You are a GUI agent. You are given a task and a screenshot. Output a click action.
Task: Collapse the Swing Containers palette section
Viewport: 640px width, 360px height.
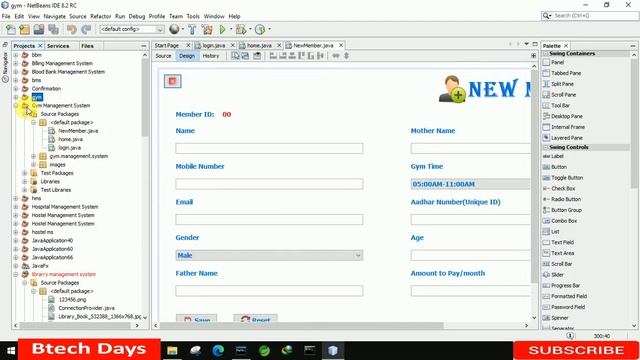click(x=546, y=53)
